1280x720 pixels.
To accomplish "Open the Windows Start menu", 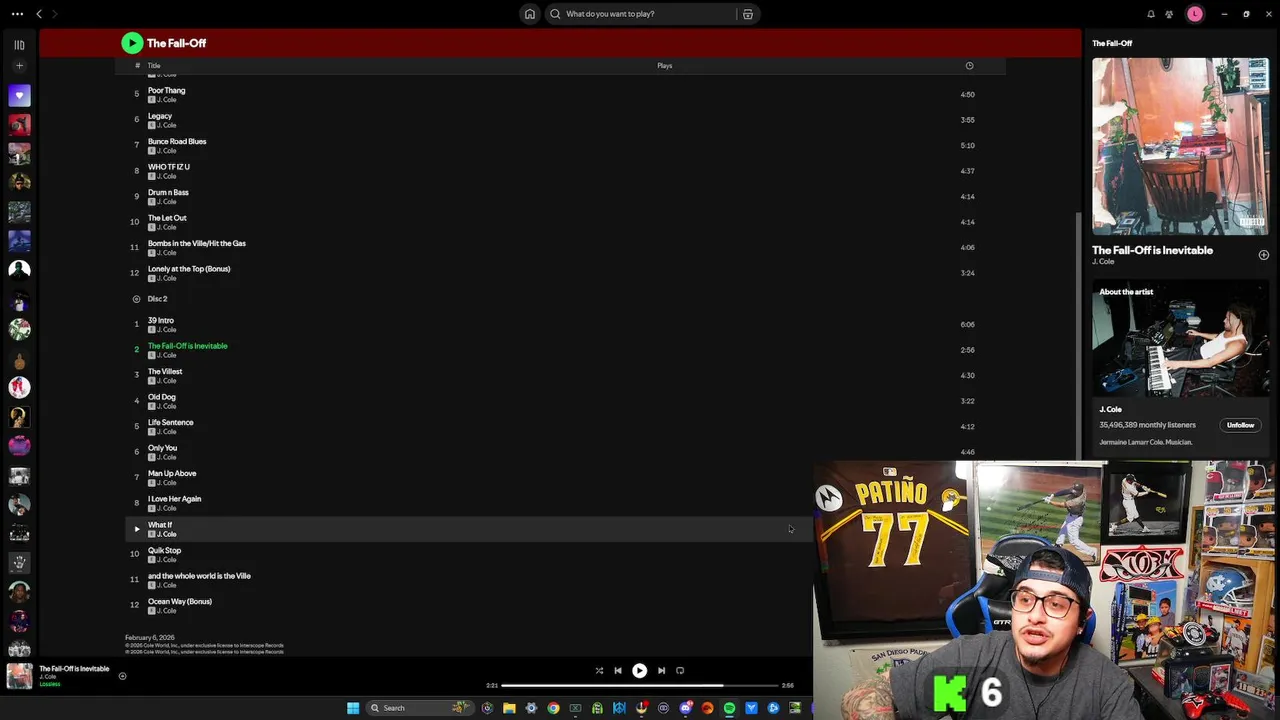I will tap(353, 708).
